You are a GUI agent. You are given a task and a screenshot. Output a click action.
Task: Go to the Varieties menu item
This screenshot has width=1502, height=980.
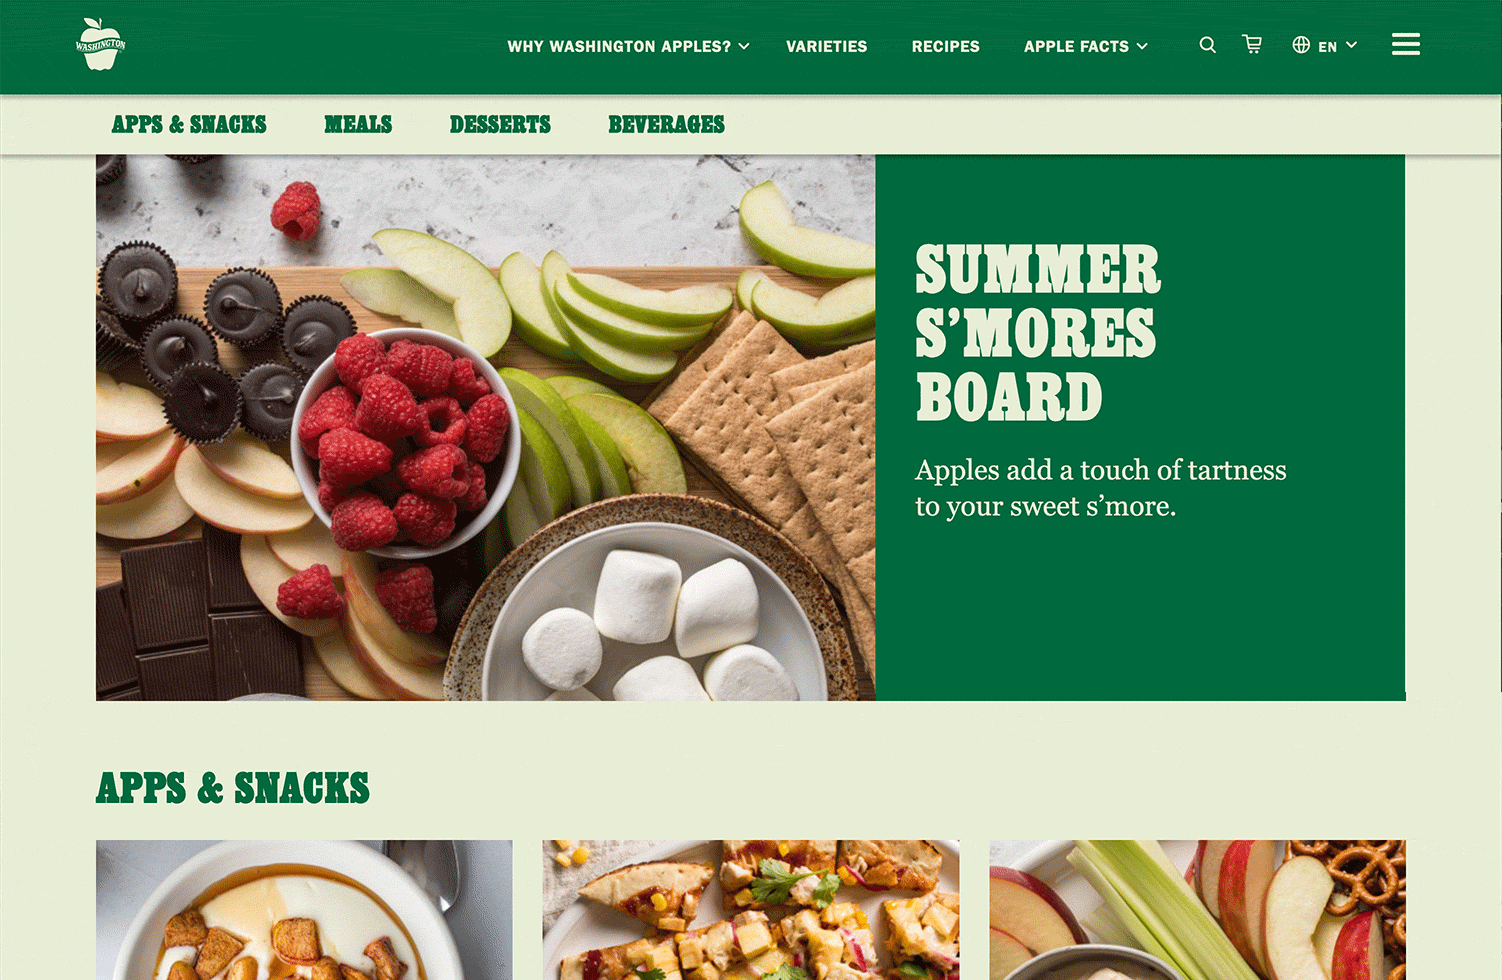coord(827,46)
